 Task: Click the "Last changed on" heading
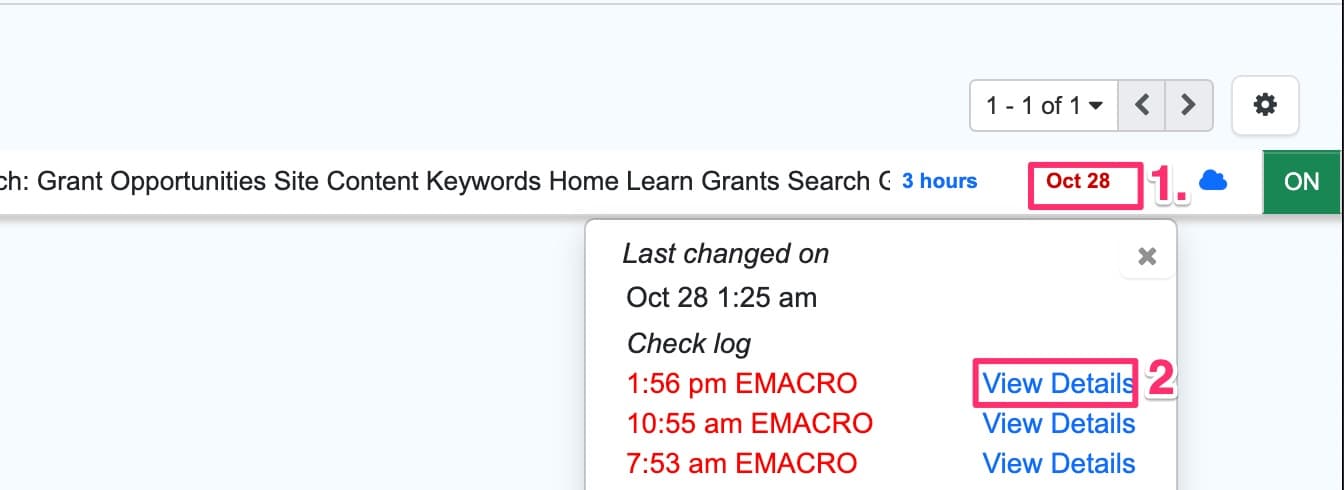(x=725, y=254)
